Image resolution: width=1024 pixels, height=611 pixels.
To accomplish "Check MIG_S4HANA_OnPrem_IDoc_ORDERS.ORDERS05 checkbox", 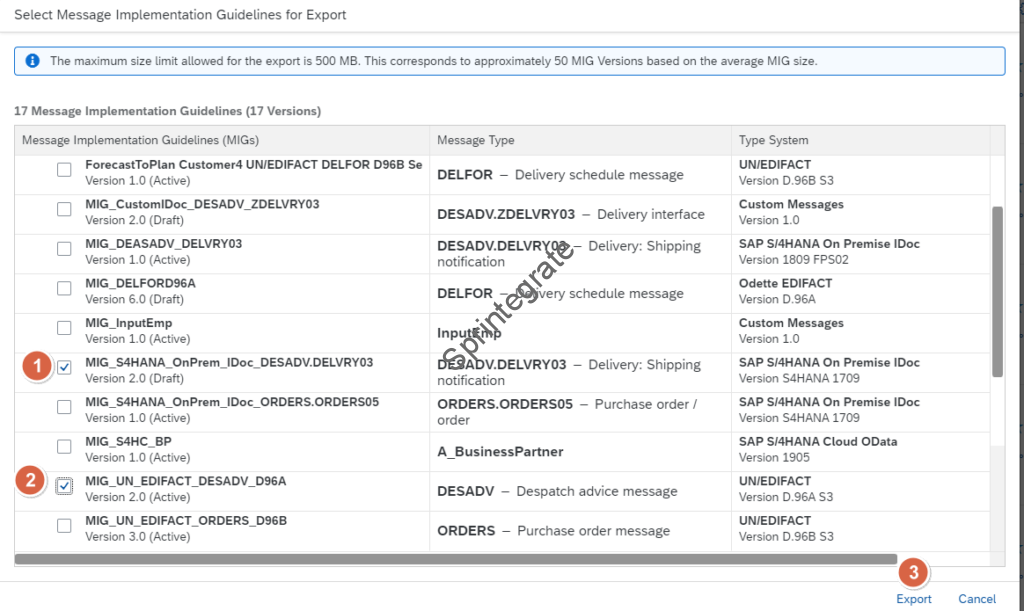I will (x=64, y=407).
